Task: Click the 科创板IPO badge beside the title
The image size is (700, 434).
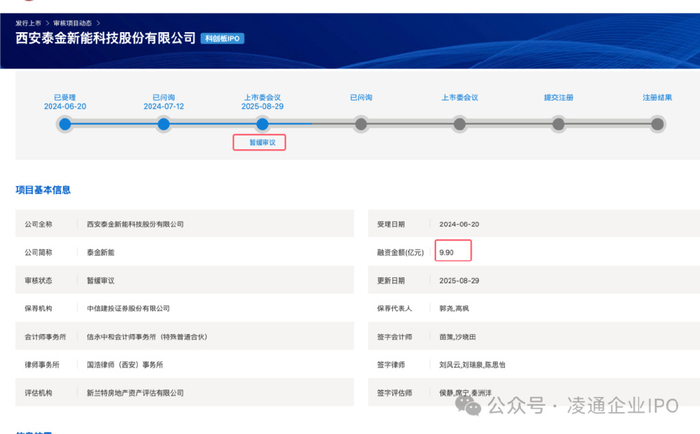Action: [222, 38]
